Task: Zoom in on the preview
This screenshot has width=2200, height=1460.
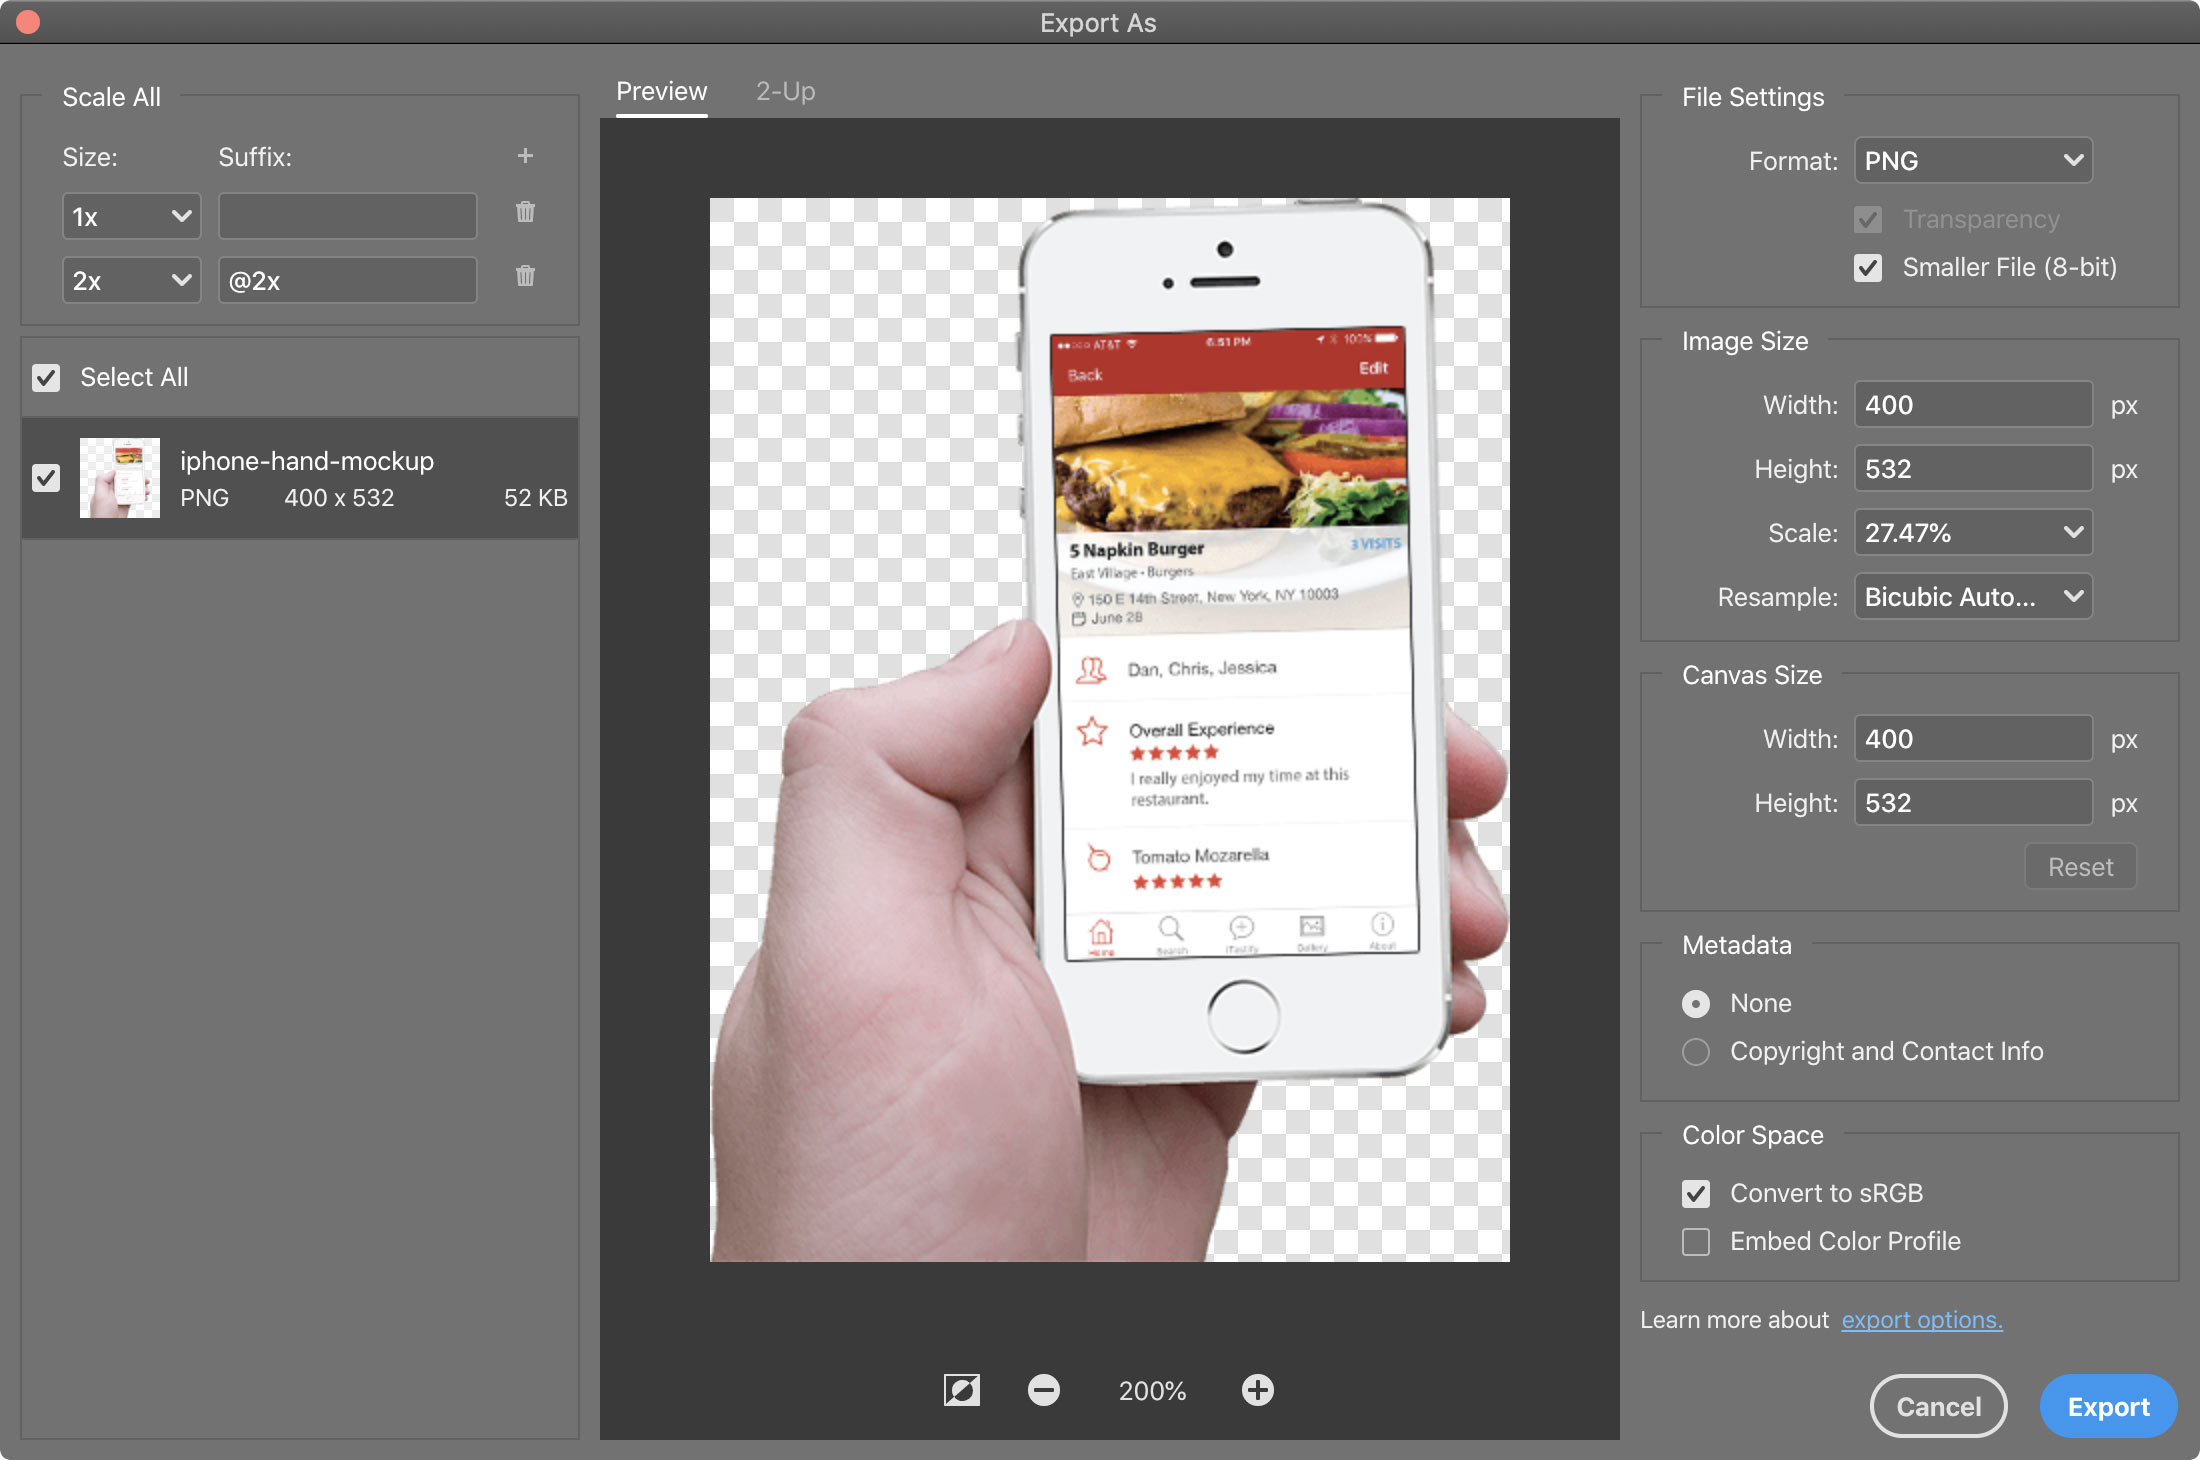Action: click(1258, 1390)
